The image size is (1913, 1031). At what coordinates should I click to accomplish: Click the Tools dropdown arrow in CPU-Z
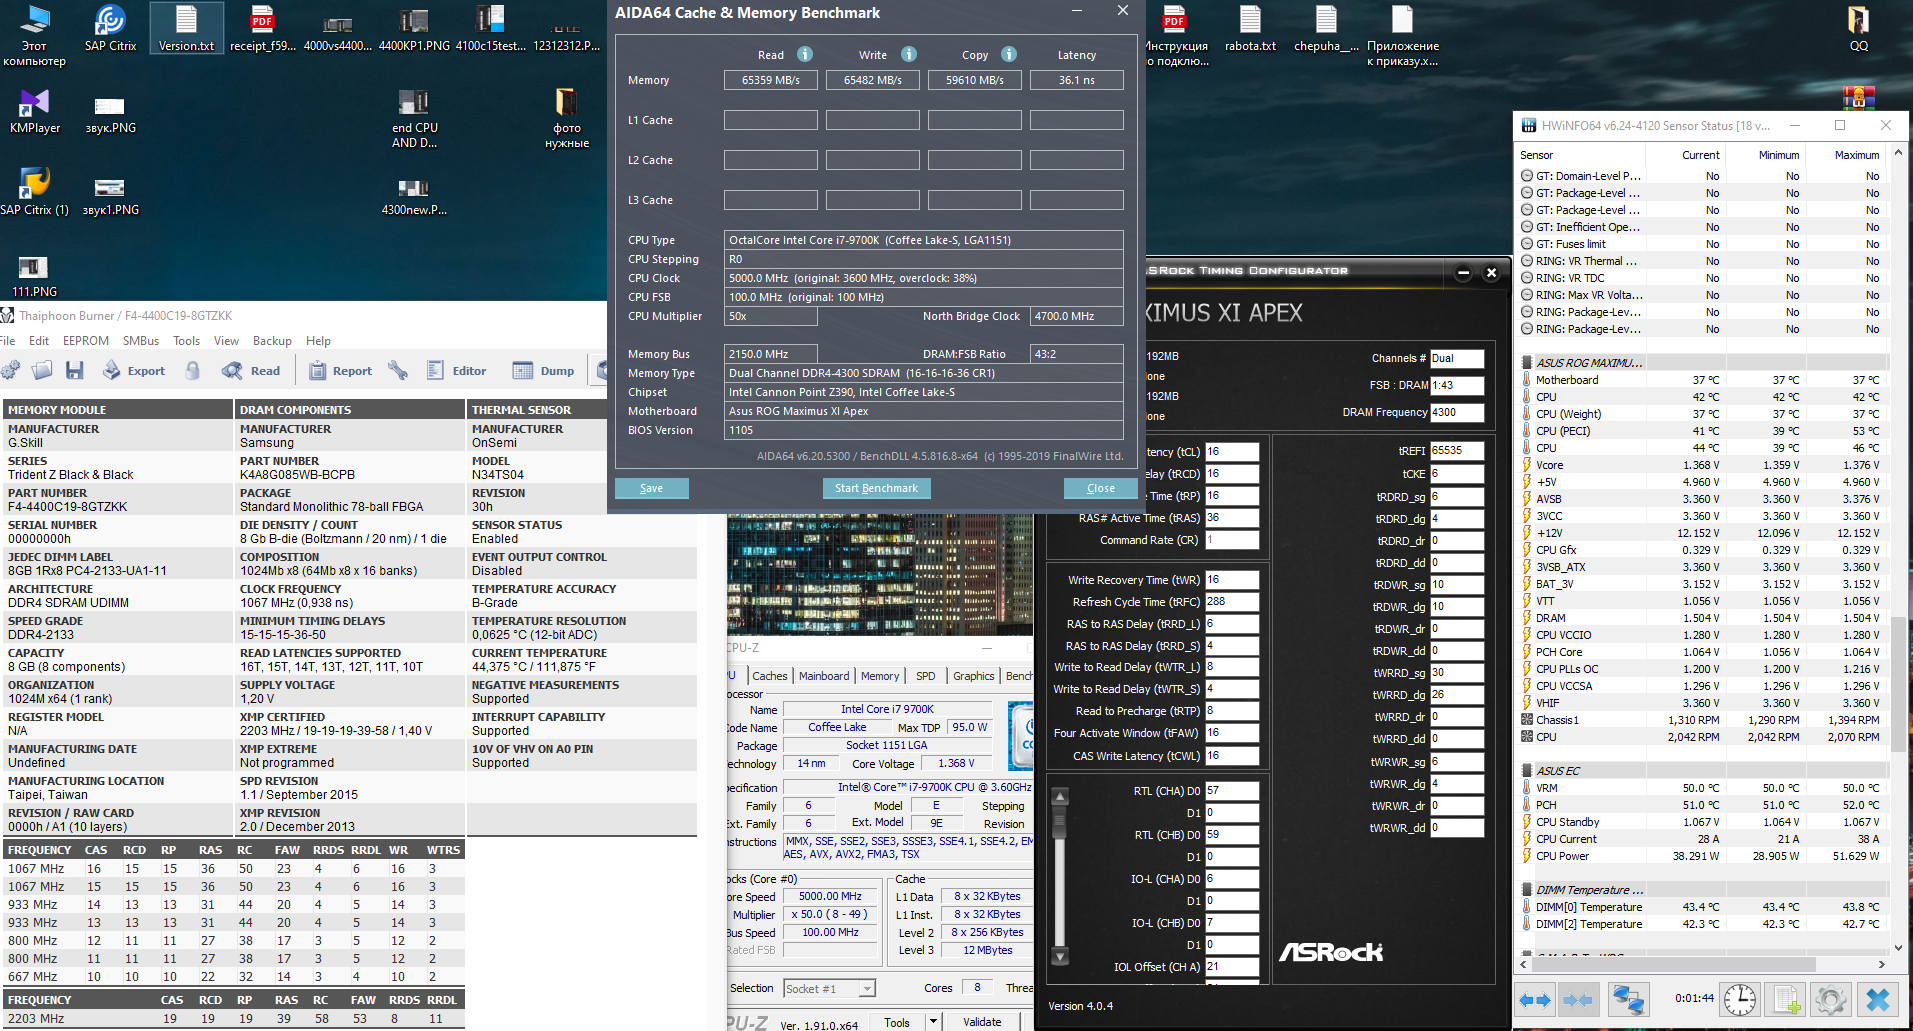point(933,1022)
